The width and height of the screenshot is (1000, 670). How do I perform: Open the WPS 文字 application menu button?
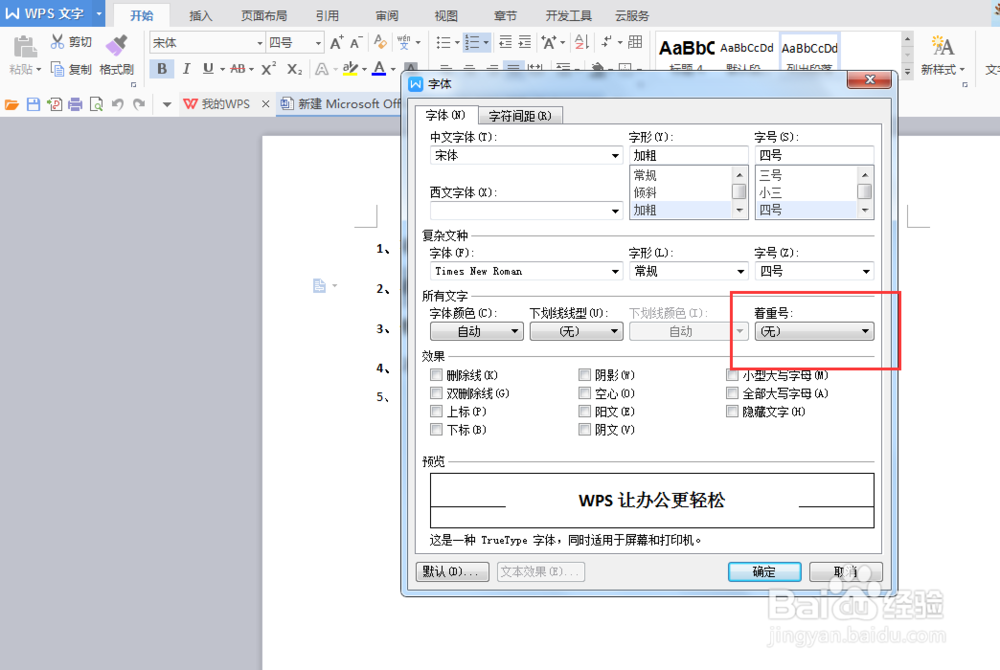(52, 13)
